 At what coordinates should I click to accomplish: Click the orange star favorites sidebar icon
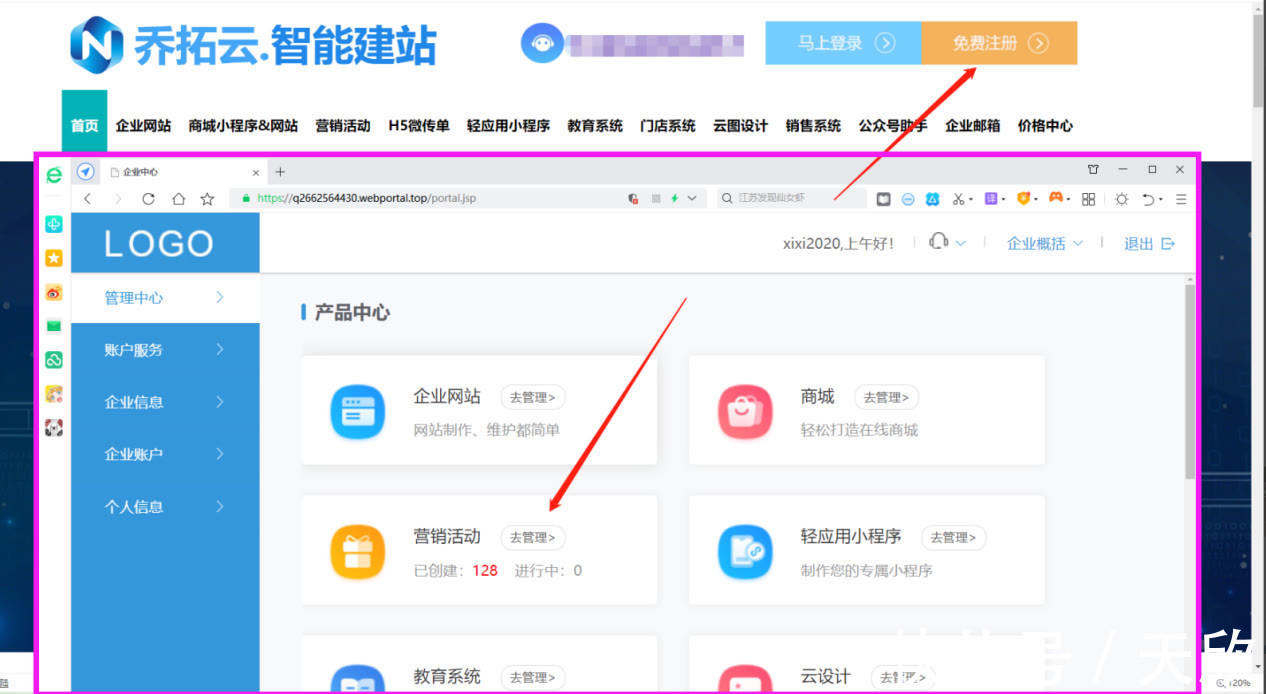click(x=54, y=258)
